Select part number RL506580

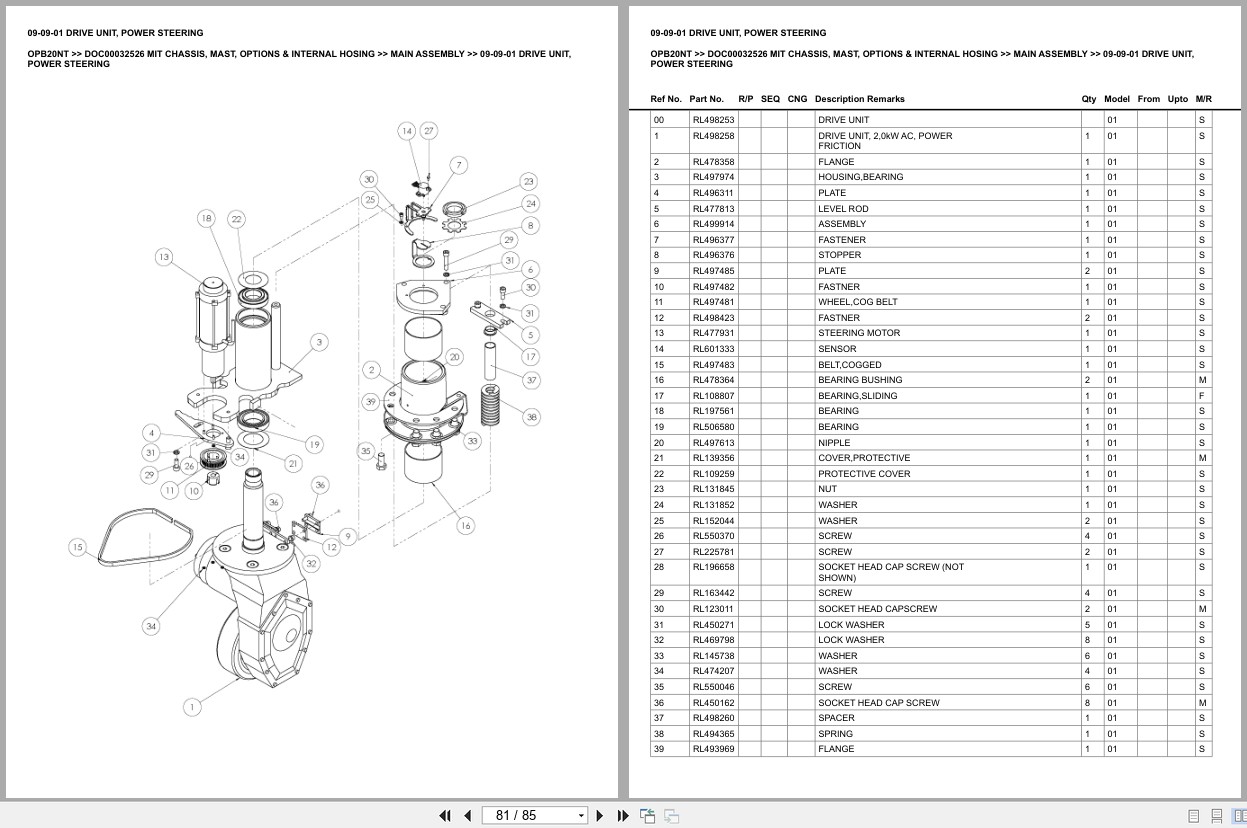tap(713, 427)
